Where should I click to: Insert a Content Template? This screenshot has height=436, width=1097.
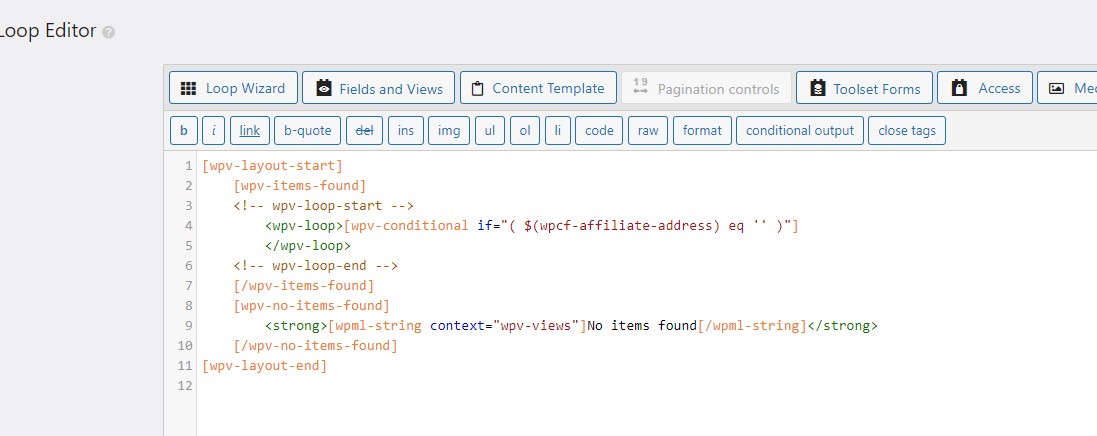coord(538,88)
